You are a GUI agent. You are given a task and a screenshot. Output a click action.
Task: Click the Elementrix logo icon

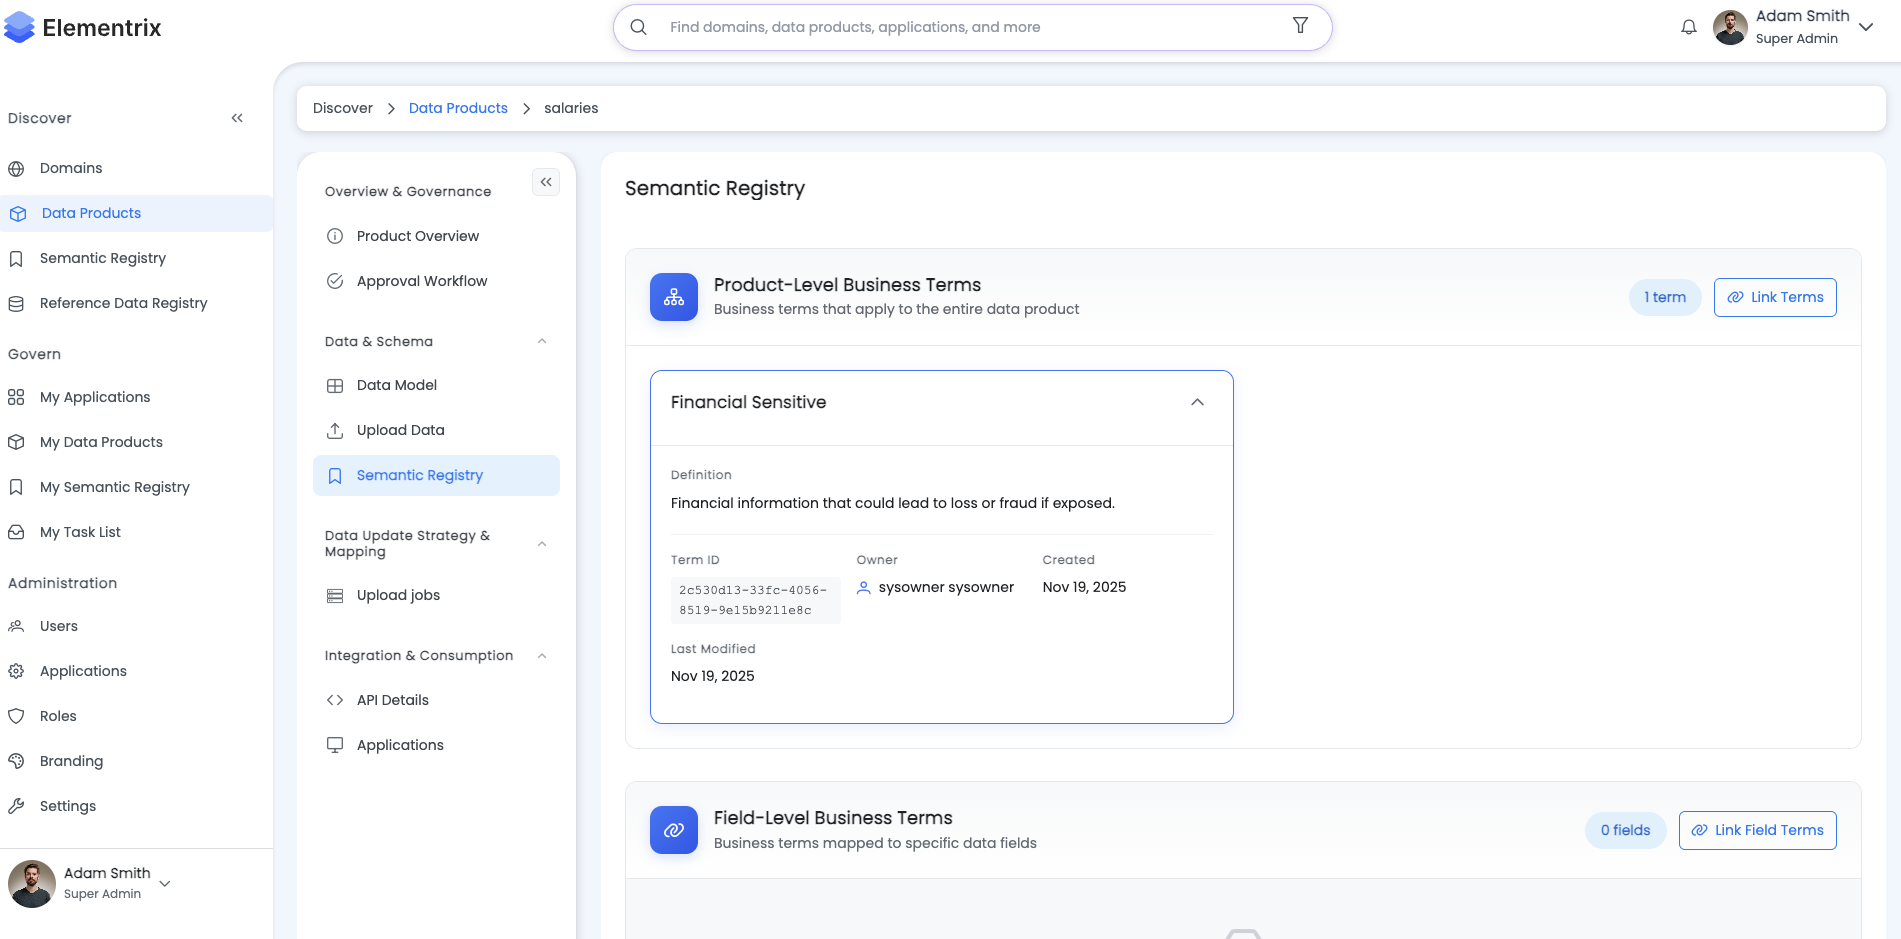tap(20, 28)
